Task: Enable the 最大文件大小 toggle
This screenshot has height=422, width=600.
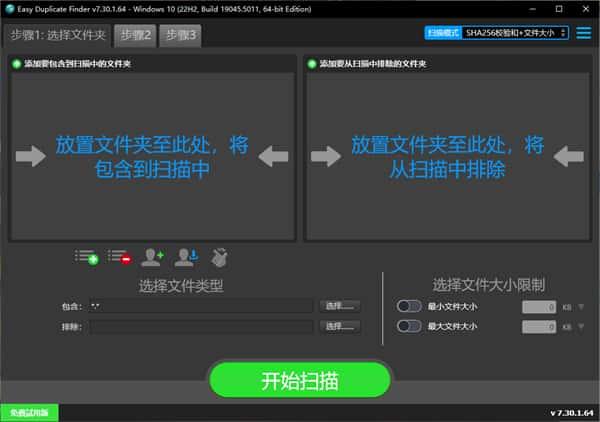Action: click(x=409, y=326)
